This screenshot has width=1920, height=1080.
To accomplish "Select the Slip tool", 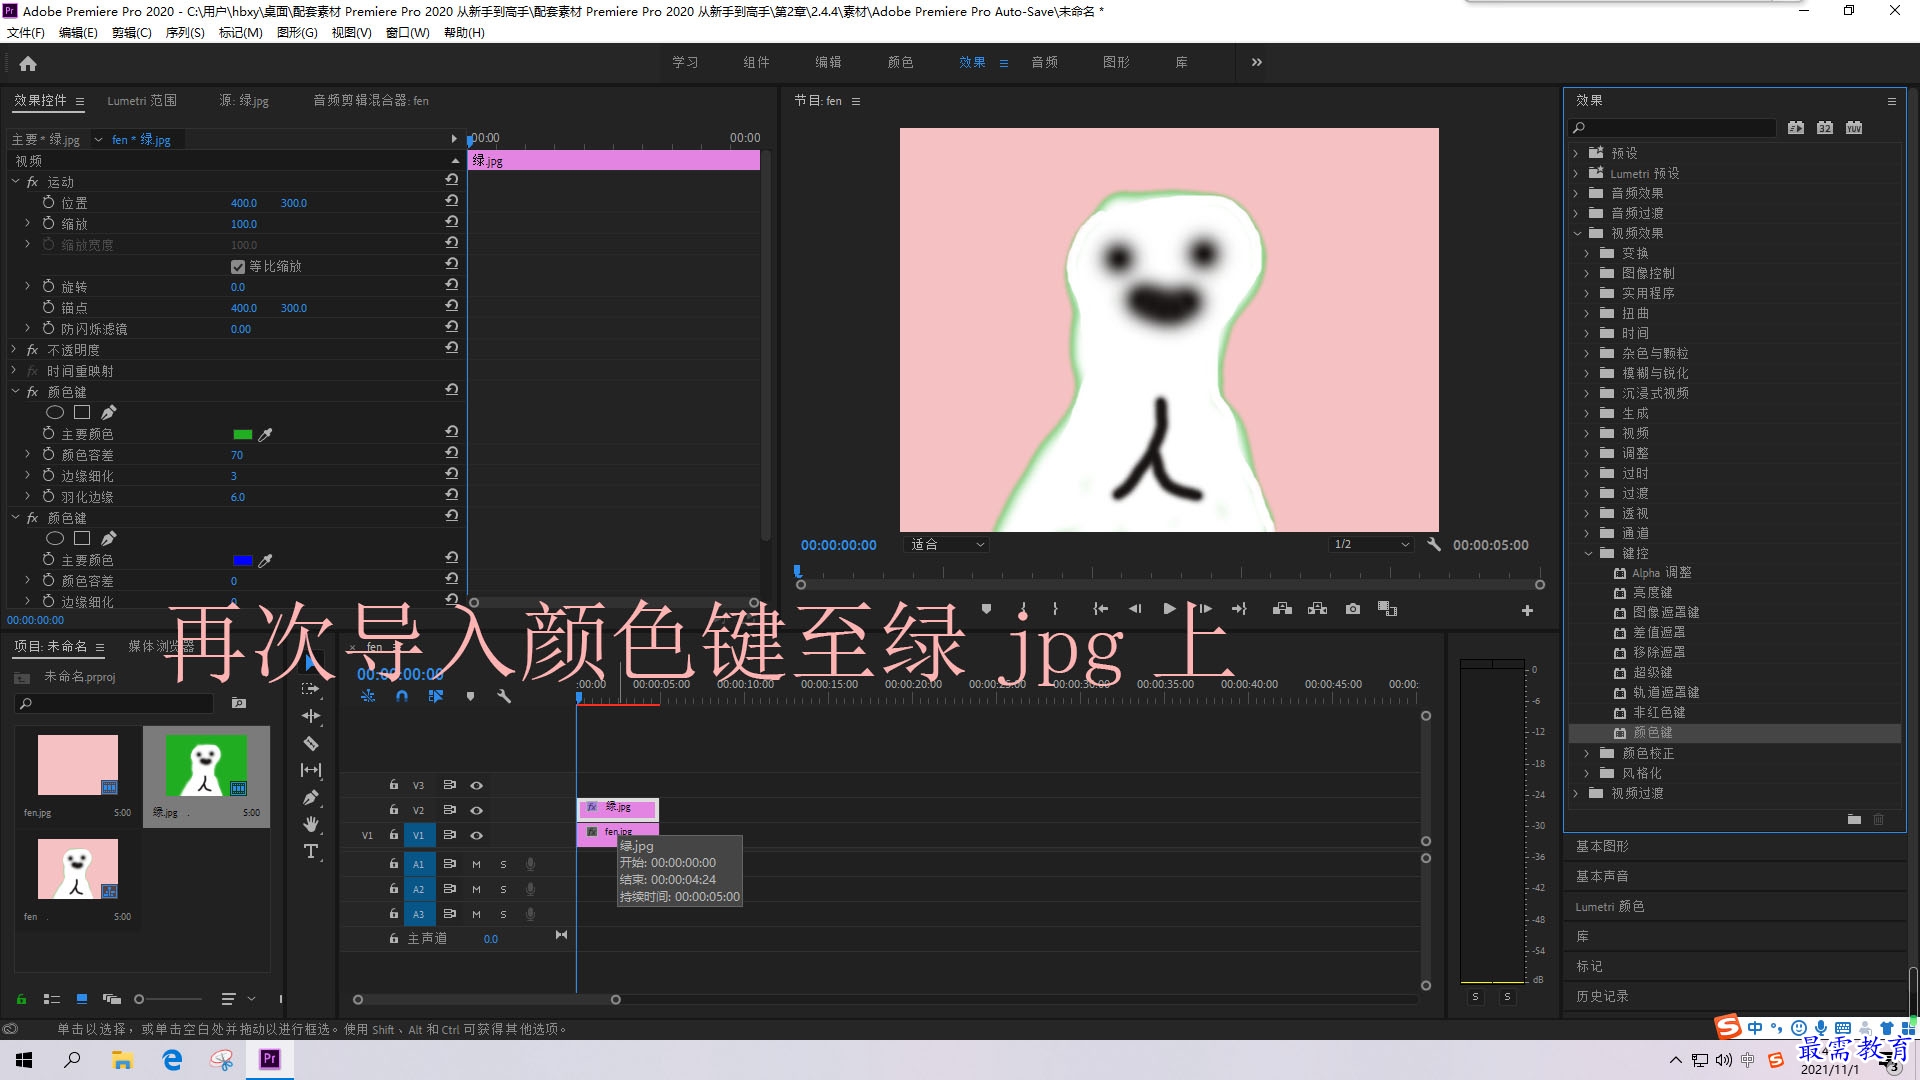I will (311, 770).
